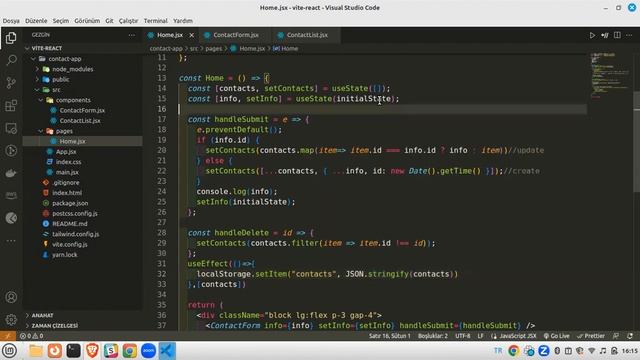This screenshot has width=640, height=360.
Task: Collapse the components folder
Action: [82, 100]
